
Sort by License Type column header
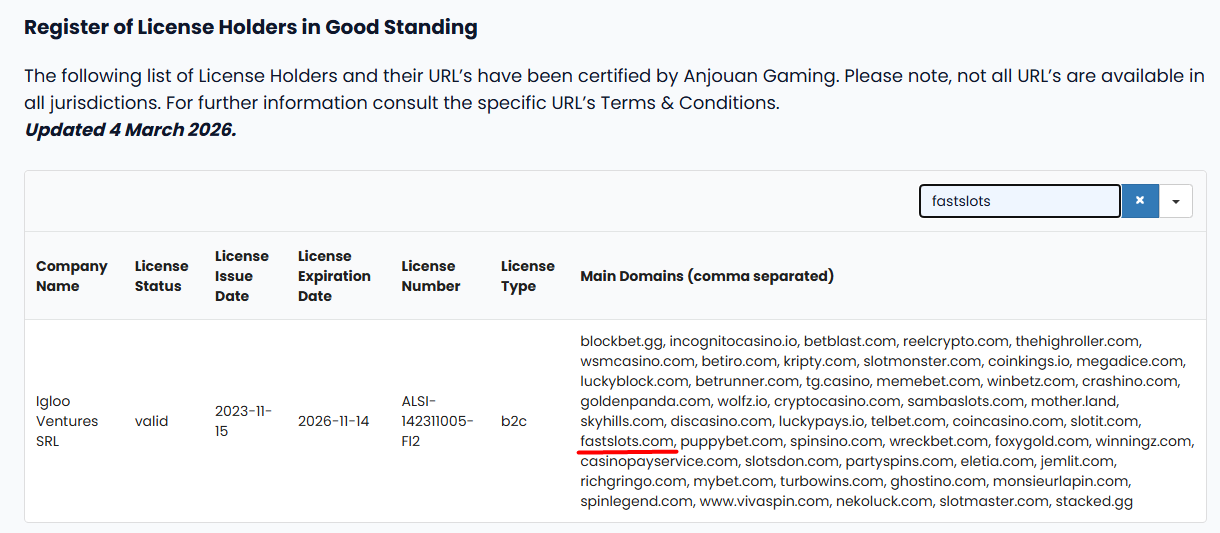pos(528,276)
